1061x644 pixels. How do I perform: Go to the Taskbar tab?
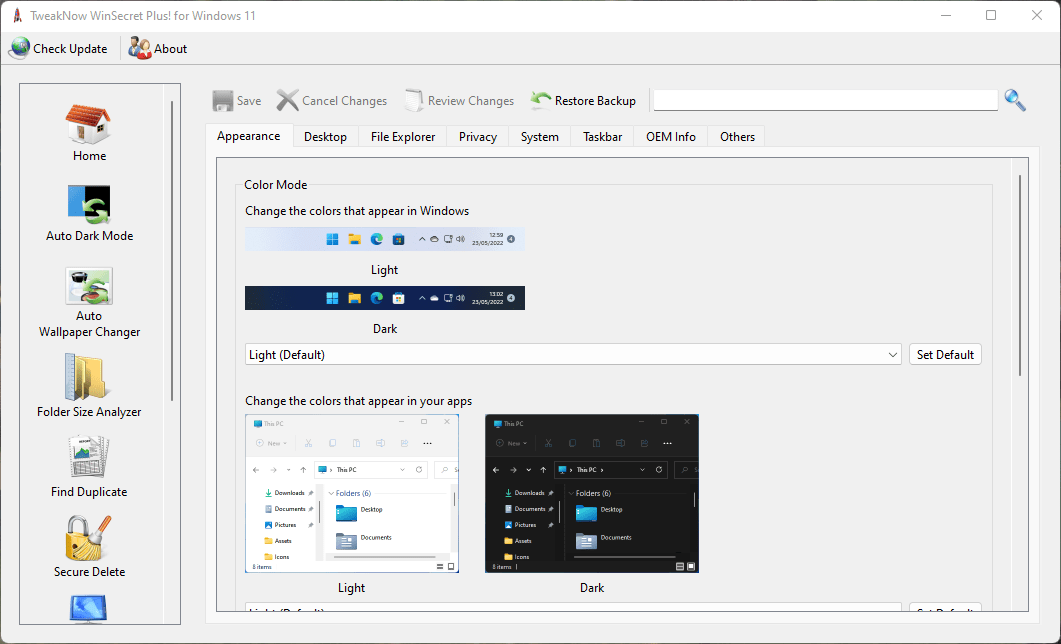tap(602, 137)
